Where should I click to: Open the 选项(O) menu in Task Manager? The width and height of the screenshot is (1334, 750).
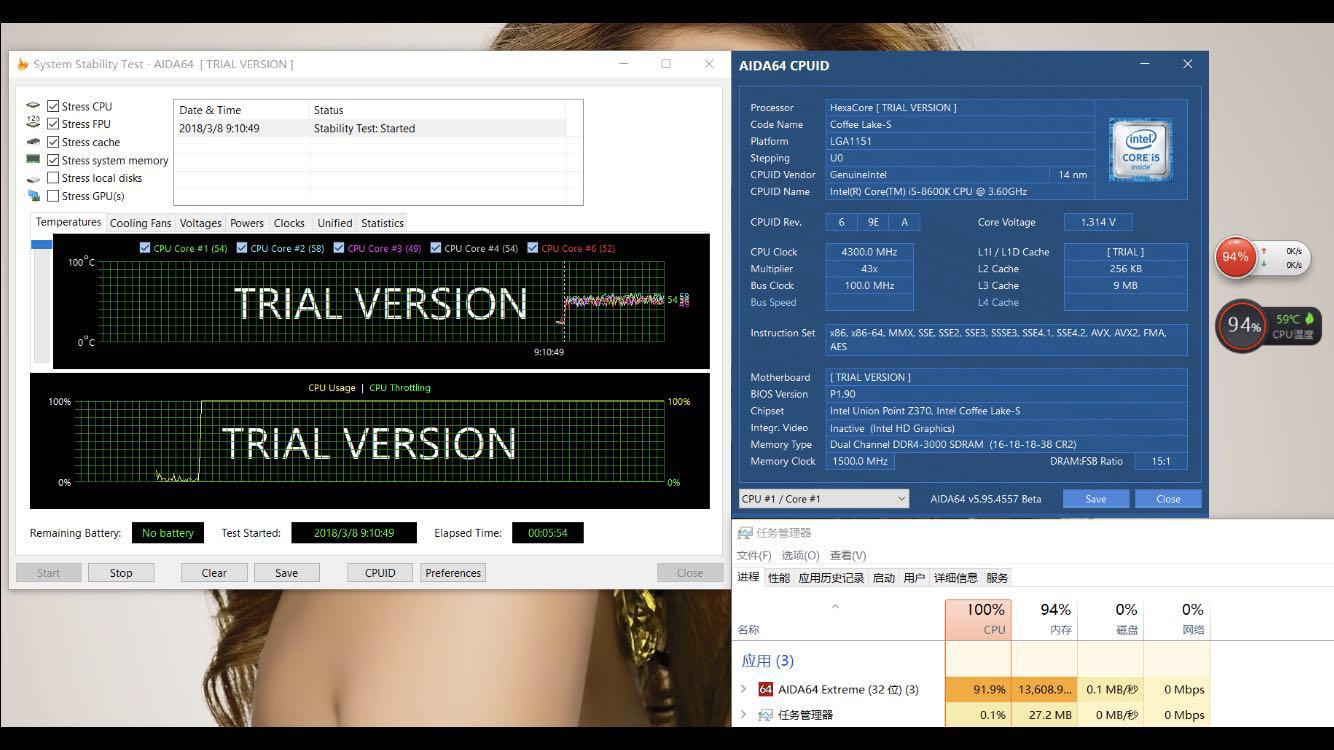click(x=800, y=555)
